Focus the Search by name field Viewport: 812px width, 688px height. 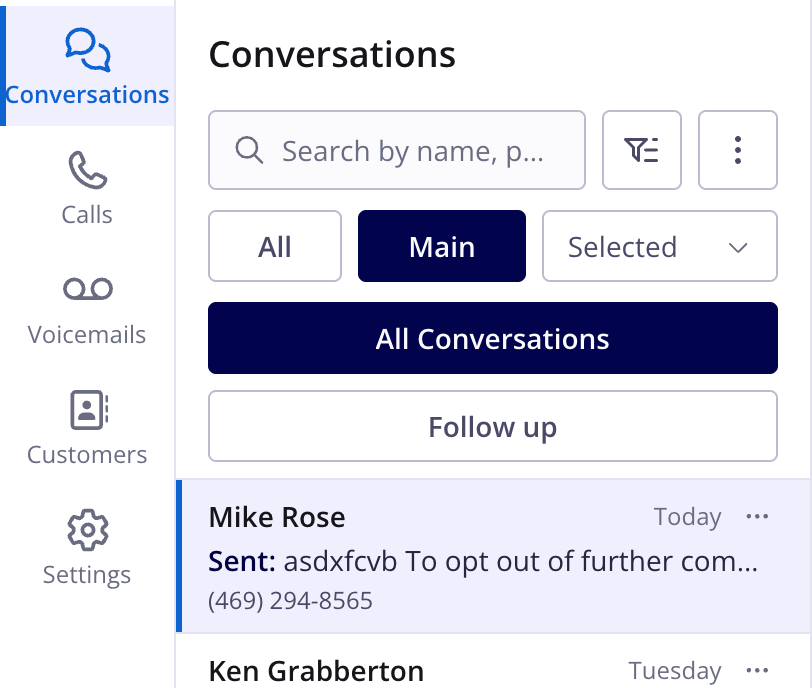(x=397, y=150)
